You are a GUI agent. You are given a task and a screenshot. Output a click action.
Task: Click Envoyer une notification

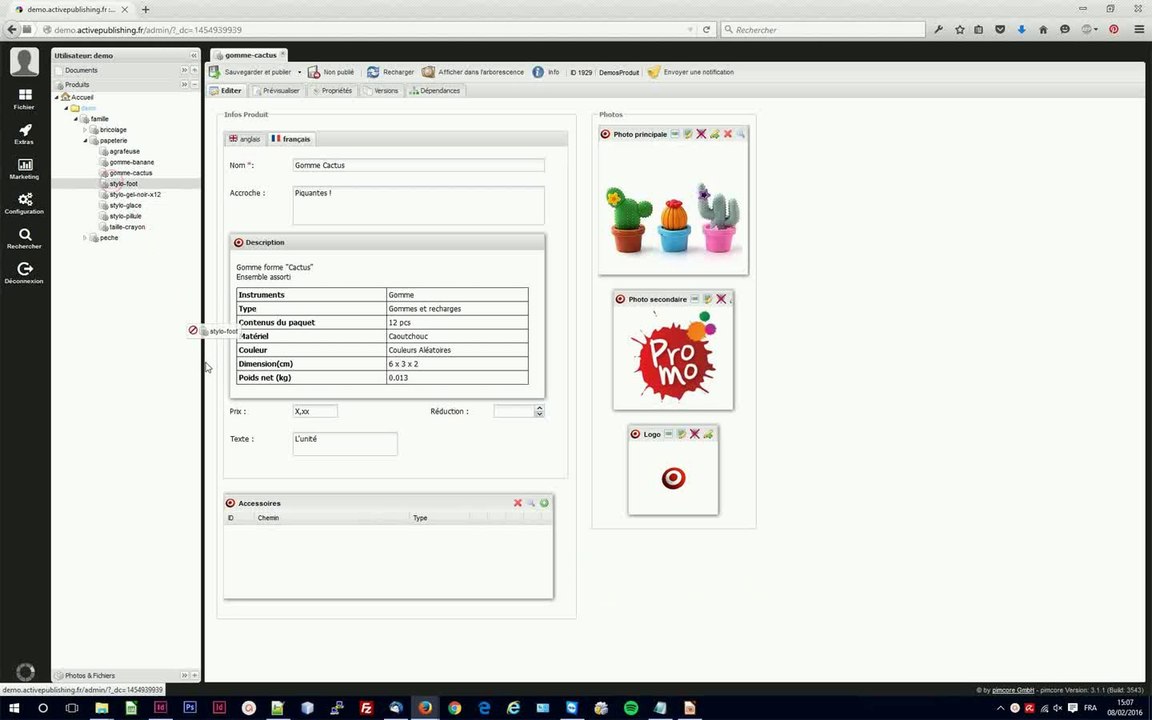coord(691,72)
